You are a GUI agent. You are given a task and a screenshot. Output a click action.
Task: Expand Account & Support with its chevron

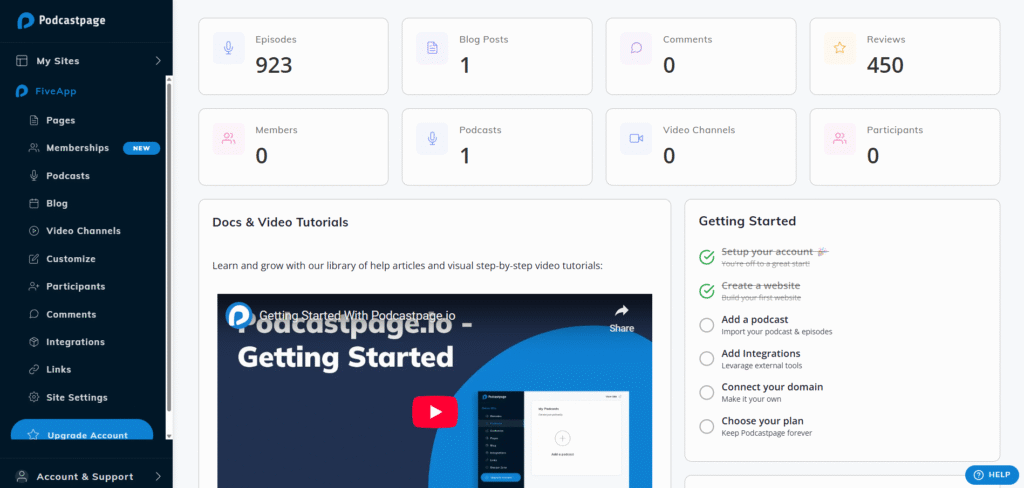pyautogui.click(x=157, y=476)
